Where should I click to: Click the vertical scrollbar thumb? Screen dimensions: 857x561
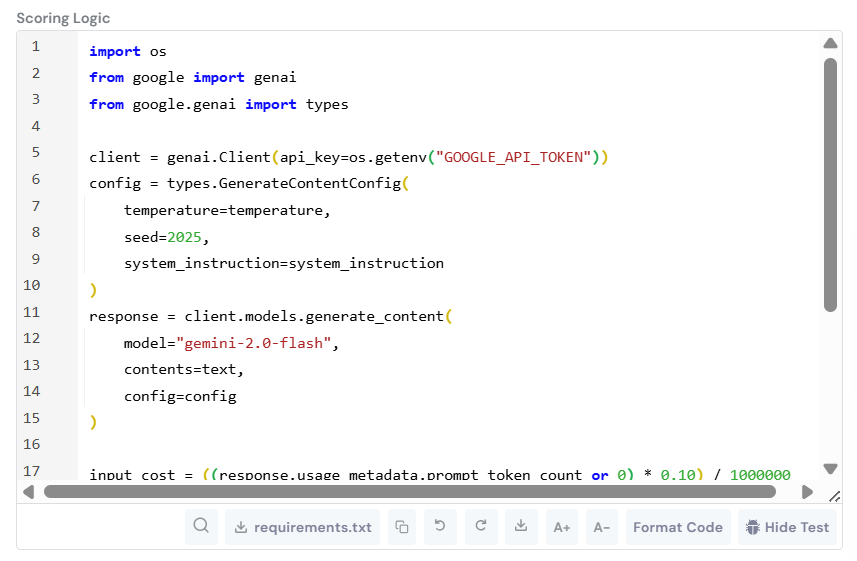(x=830, y=185)
